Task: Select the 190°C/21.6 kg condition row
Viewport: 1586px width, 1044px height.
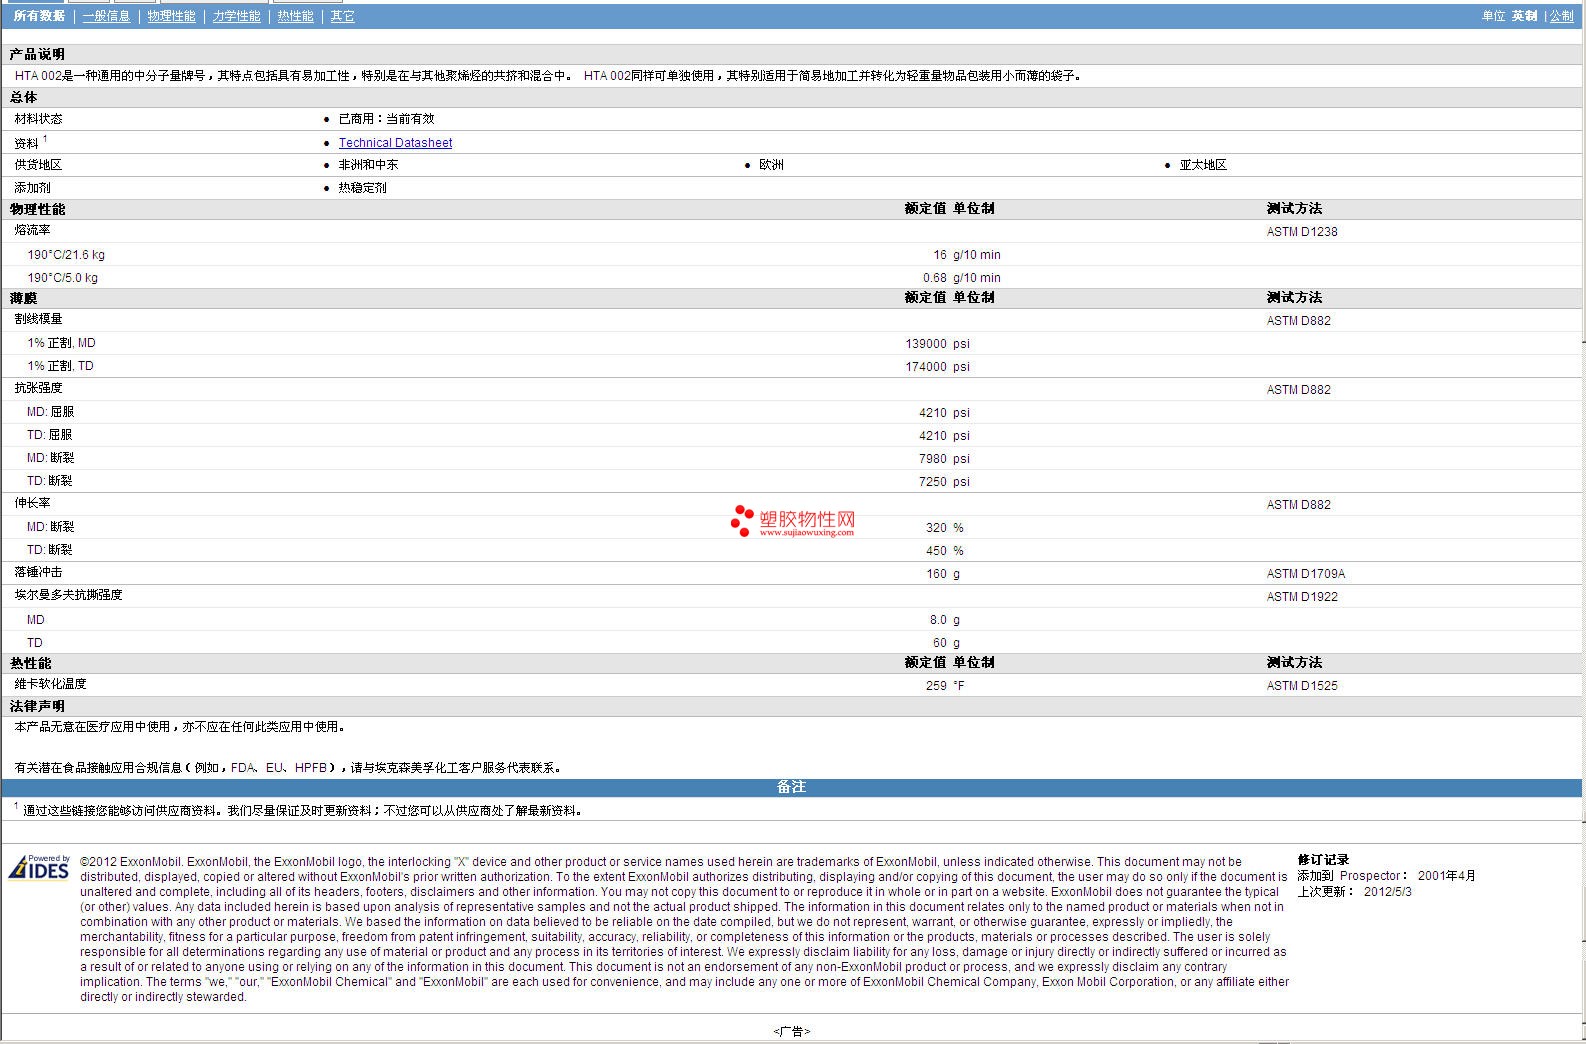Action: 66,255
